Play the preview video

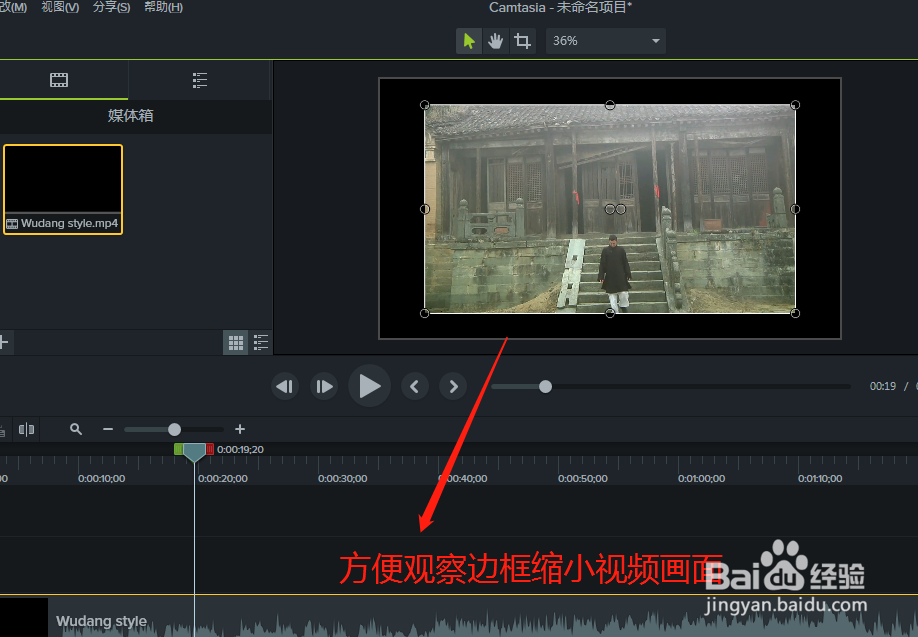(368, 386)
